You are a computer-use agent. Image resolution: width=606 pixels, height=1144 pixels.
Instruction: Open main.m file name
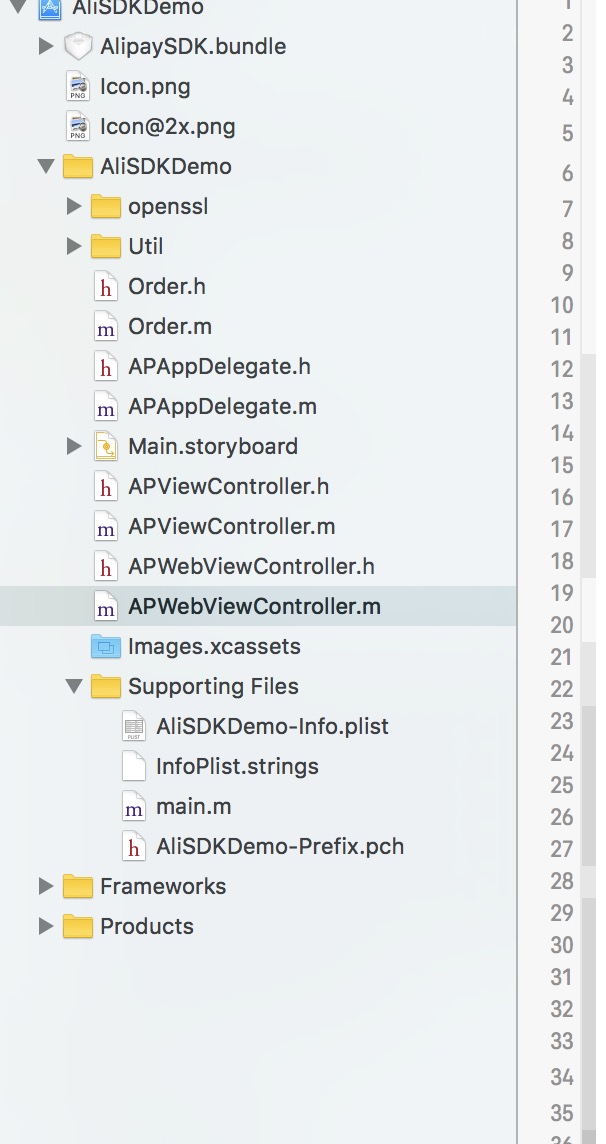(194, 807)
